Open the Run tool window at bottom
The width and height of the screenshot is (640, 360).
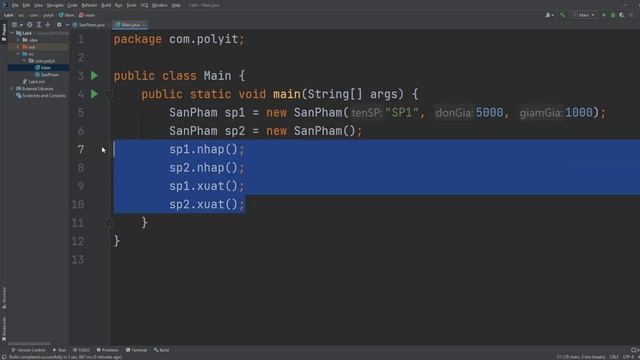click(59, 350)
